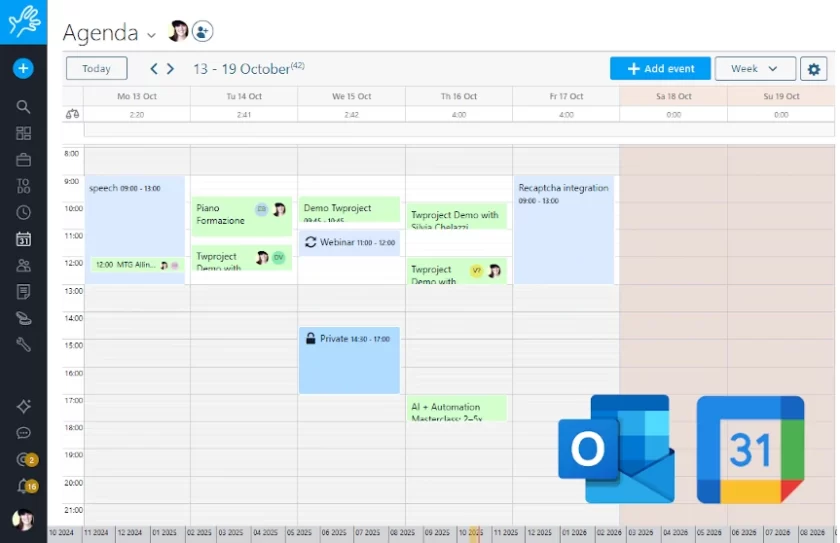
Task: Go to the next week arrow
Action: click(x=171, y=69)
